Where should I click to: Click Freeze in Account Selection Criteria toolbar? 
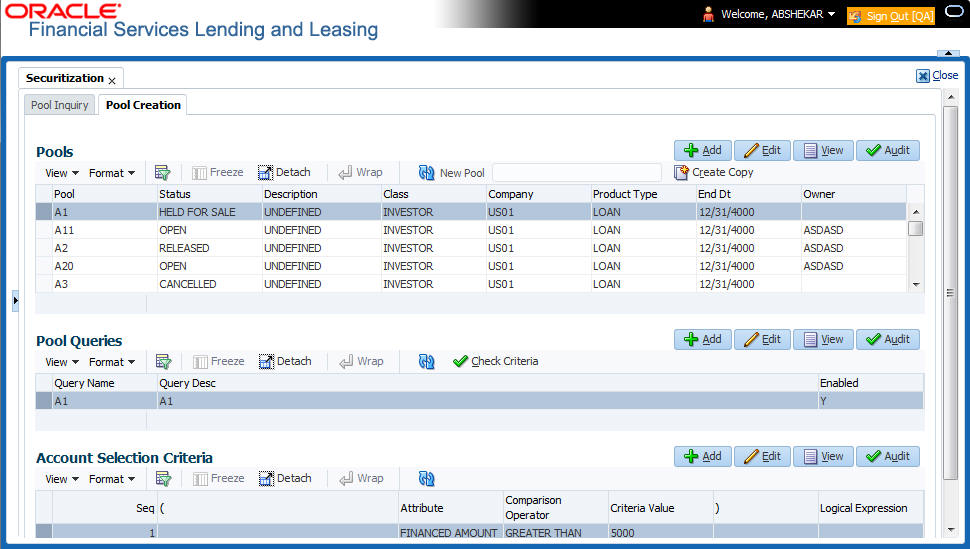pos(219,478)
